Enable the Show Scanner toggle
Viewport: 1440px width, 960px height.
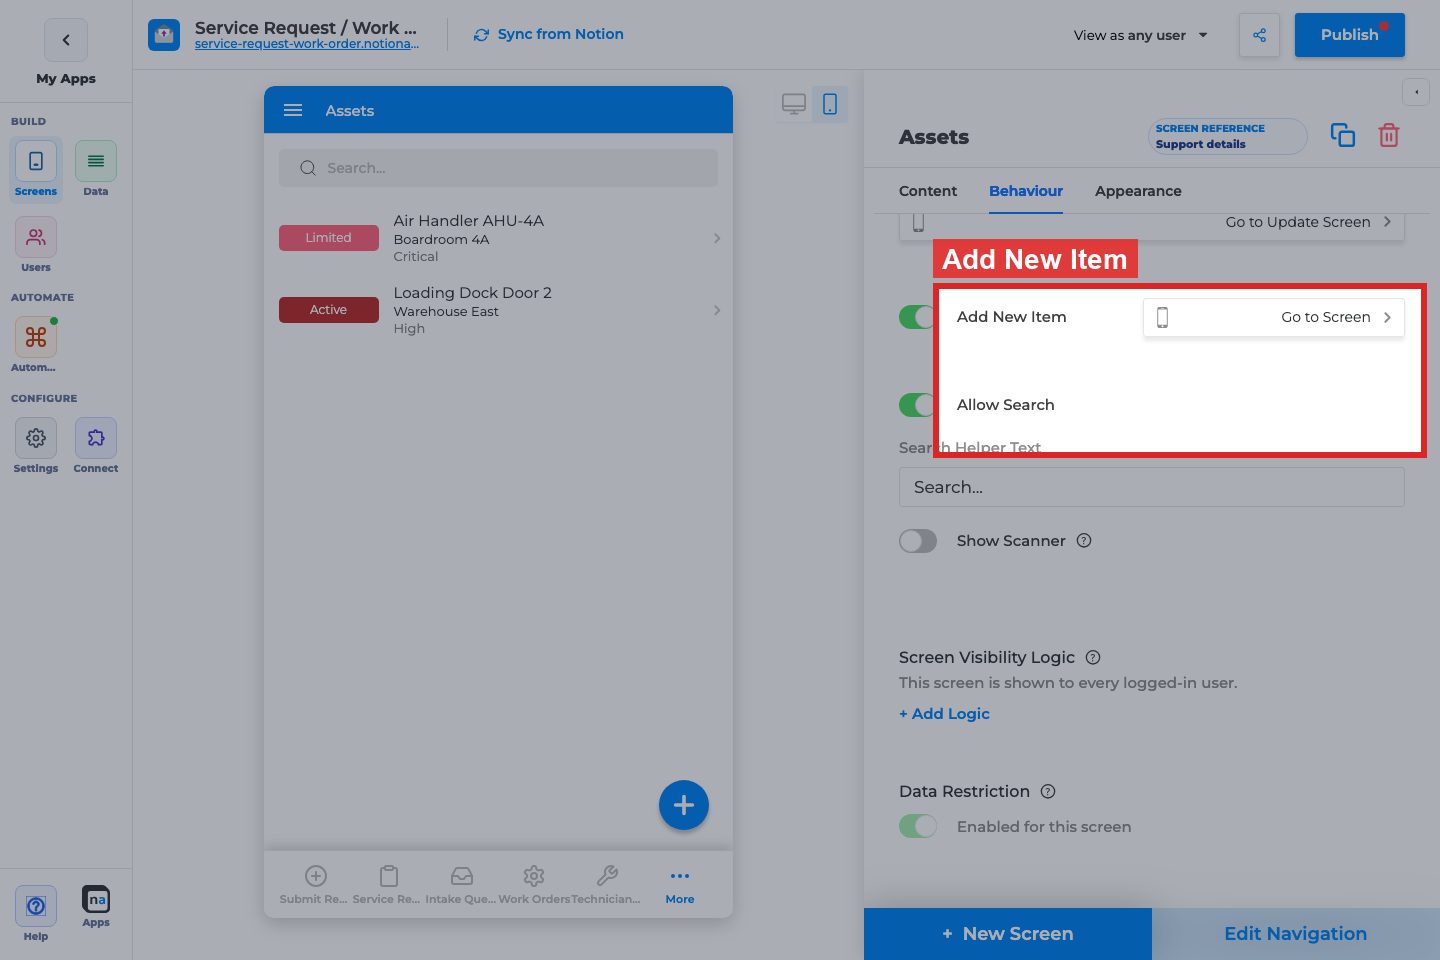click(x=918, y=541)
